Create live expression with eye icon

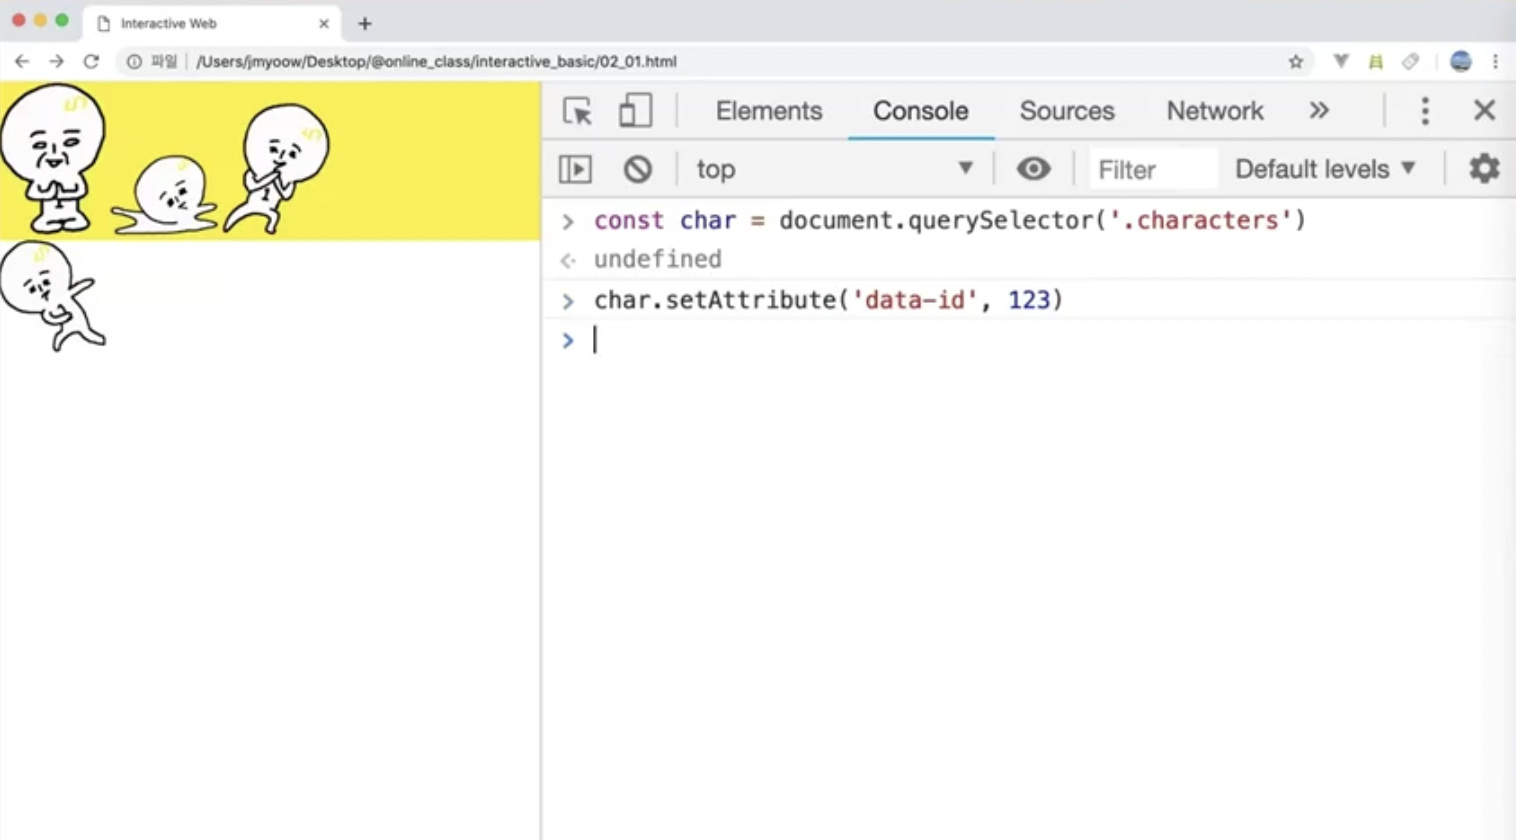1033,168
